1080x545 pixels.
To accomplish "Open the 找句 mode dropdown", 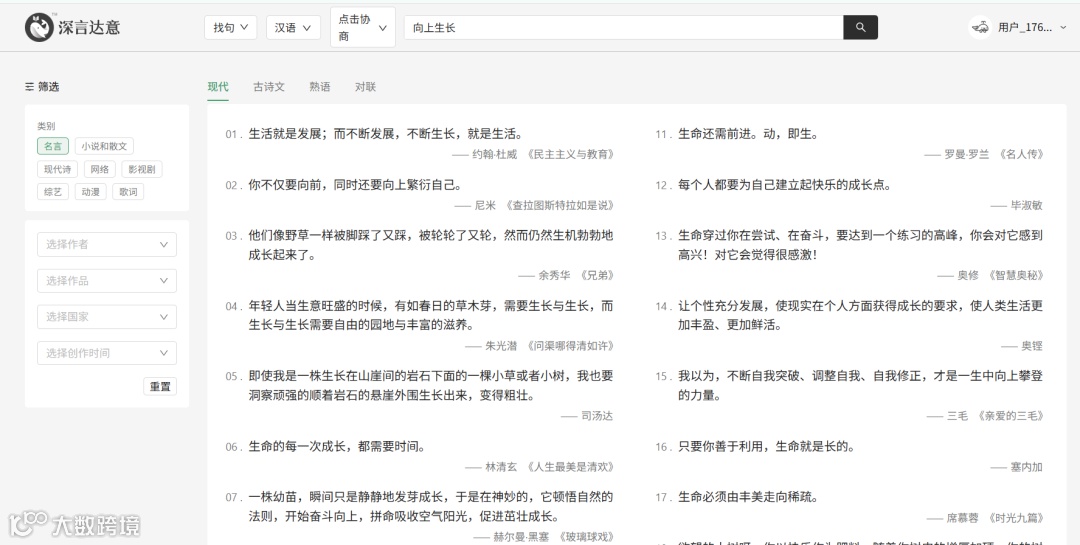I will tap(231, 28).
